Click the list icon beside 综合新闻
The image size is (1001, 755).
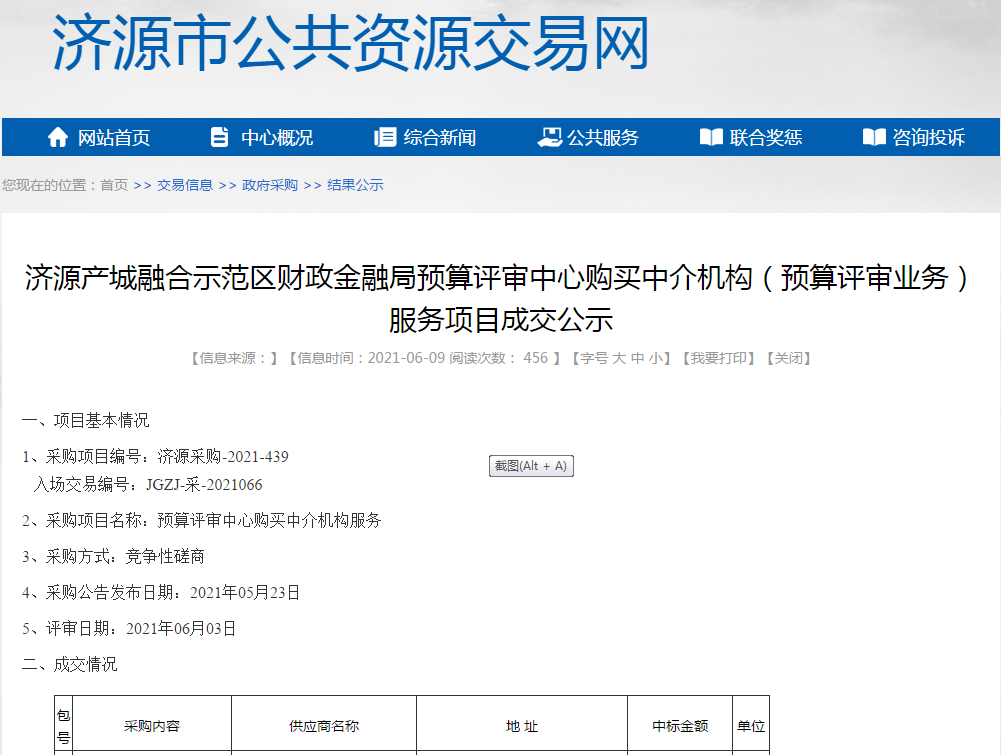384,137
